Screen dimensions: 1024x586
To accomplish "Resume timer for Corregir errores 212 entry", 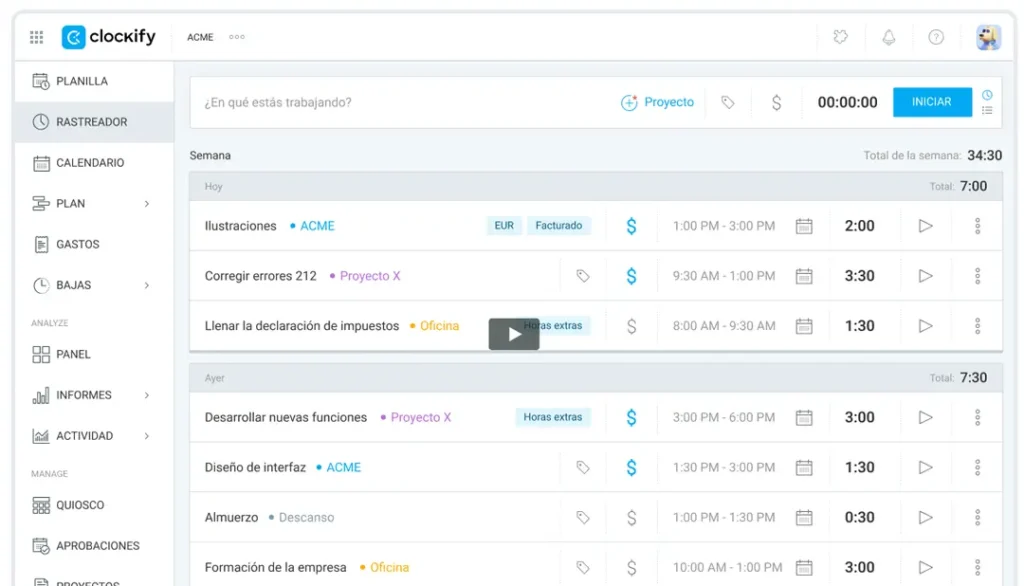I will click(x=925, y=276).
